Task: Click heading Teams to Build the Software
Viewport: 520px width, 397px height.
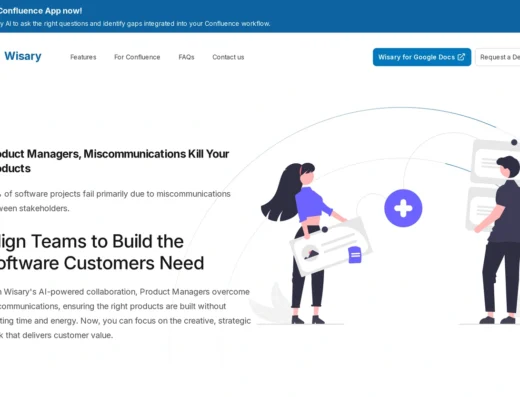Action: (102, 252)
